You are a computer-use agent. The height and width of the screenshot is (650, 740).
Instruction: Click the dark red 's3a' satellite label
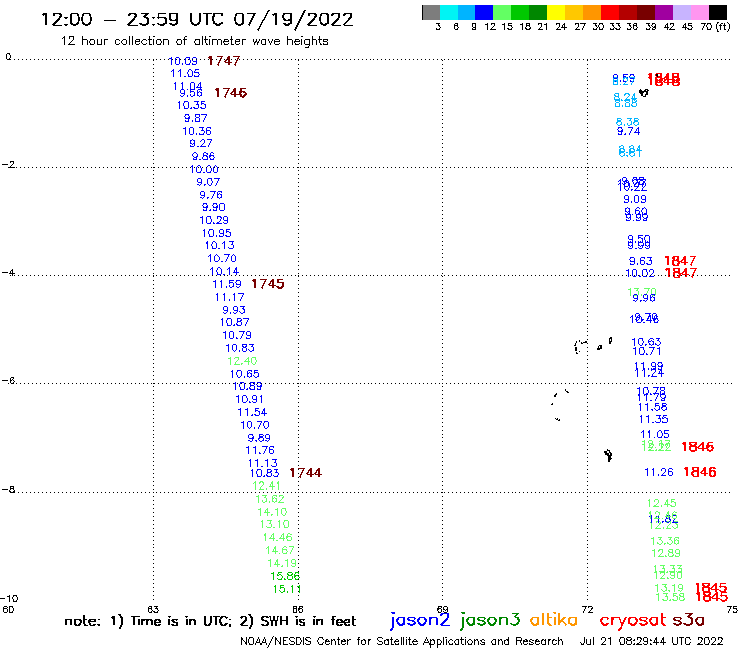tap(688, 620)
